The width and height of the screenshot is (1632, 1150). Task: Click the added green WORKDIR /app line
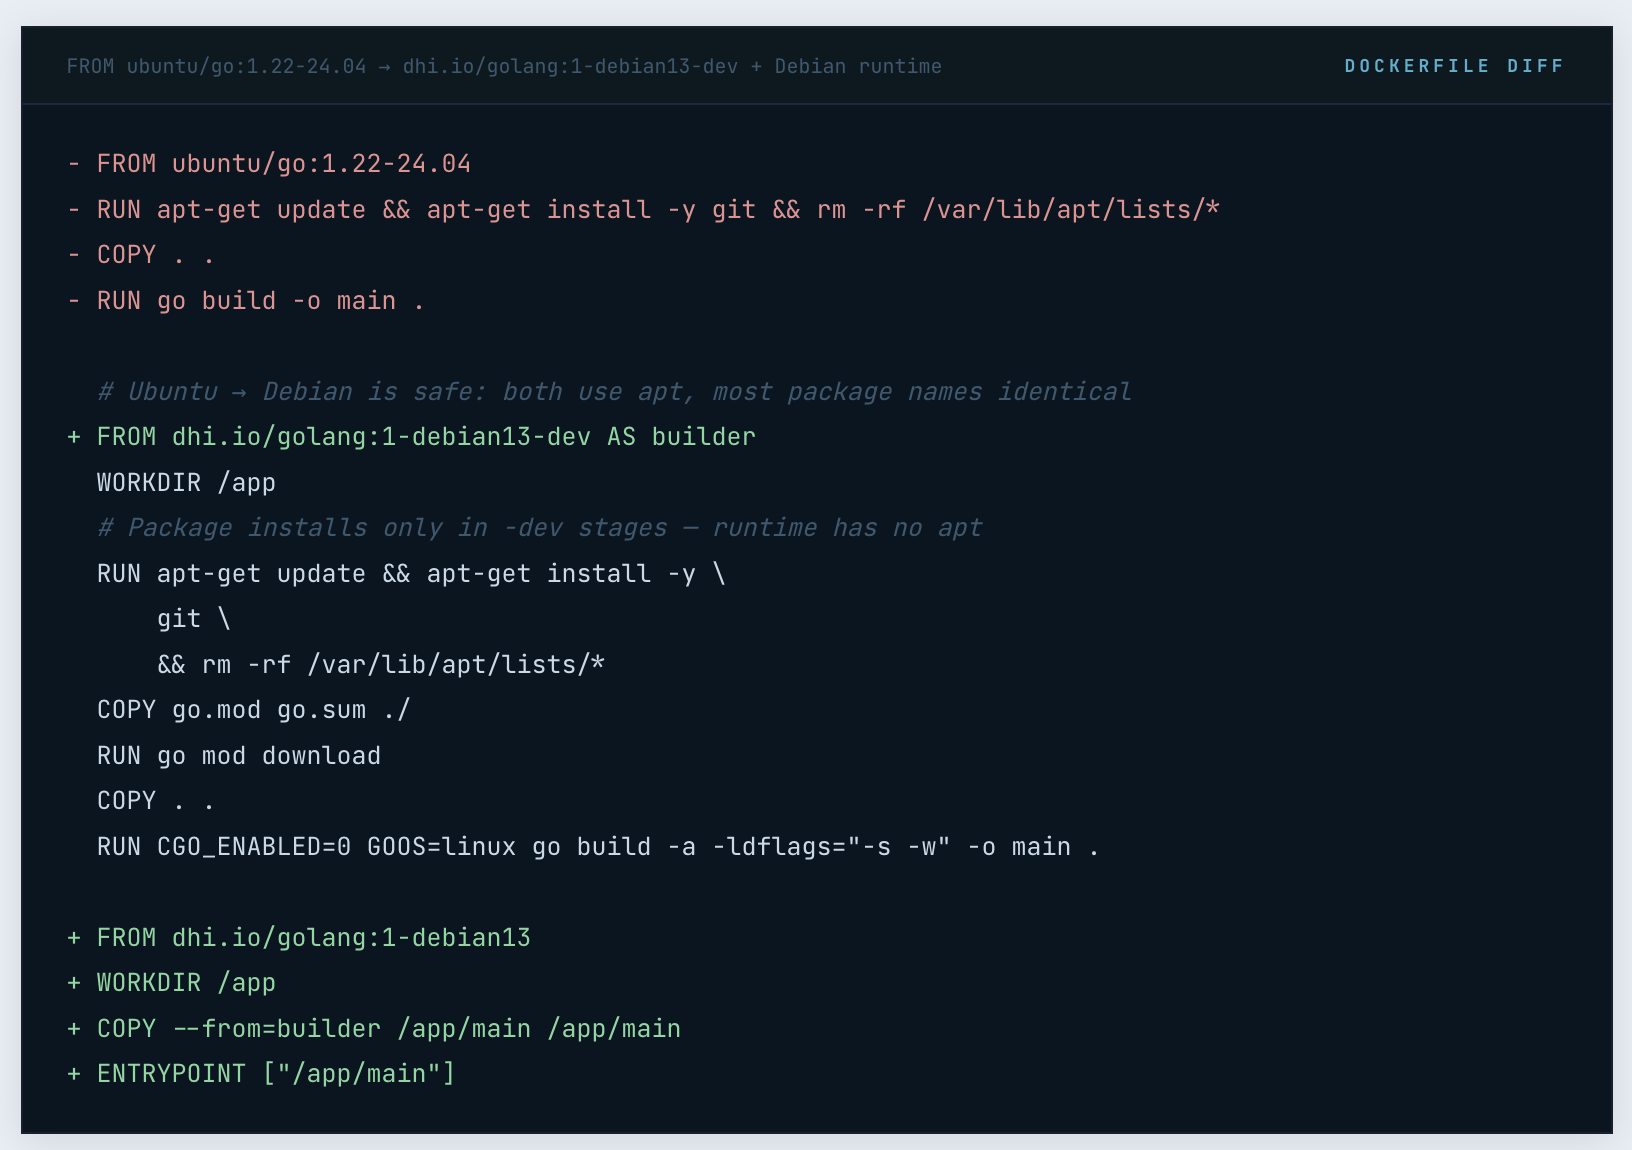(x=186, y=983)
